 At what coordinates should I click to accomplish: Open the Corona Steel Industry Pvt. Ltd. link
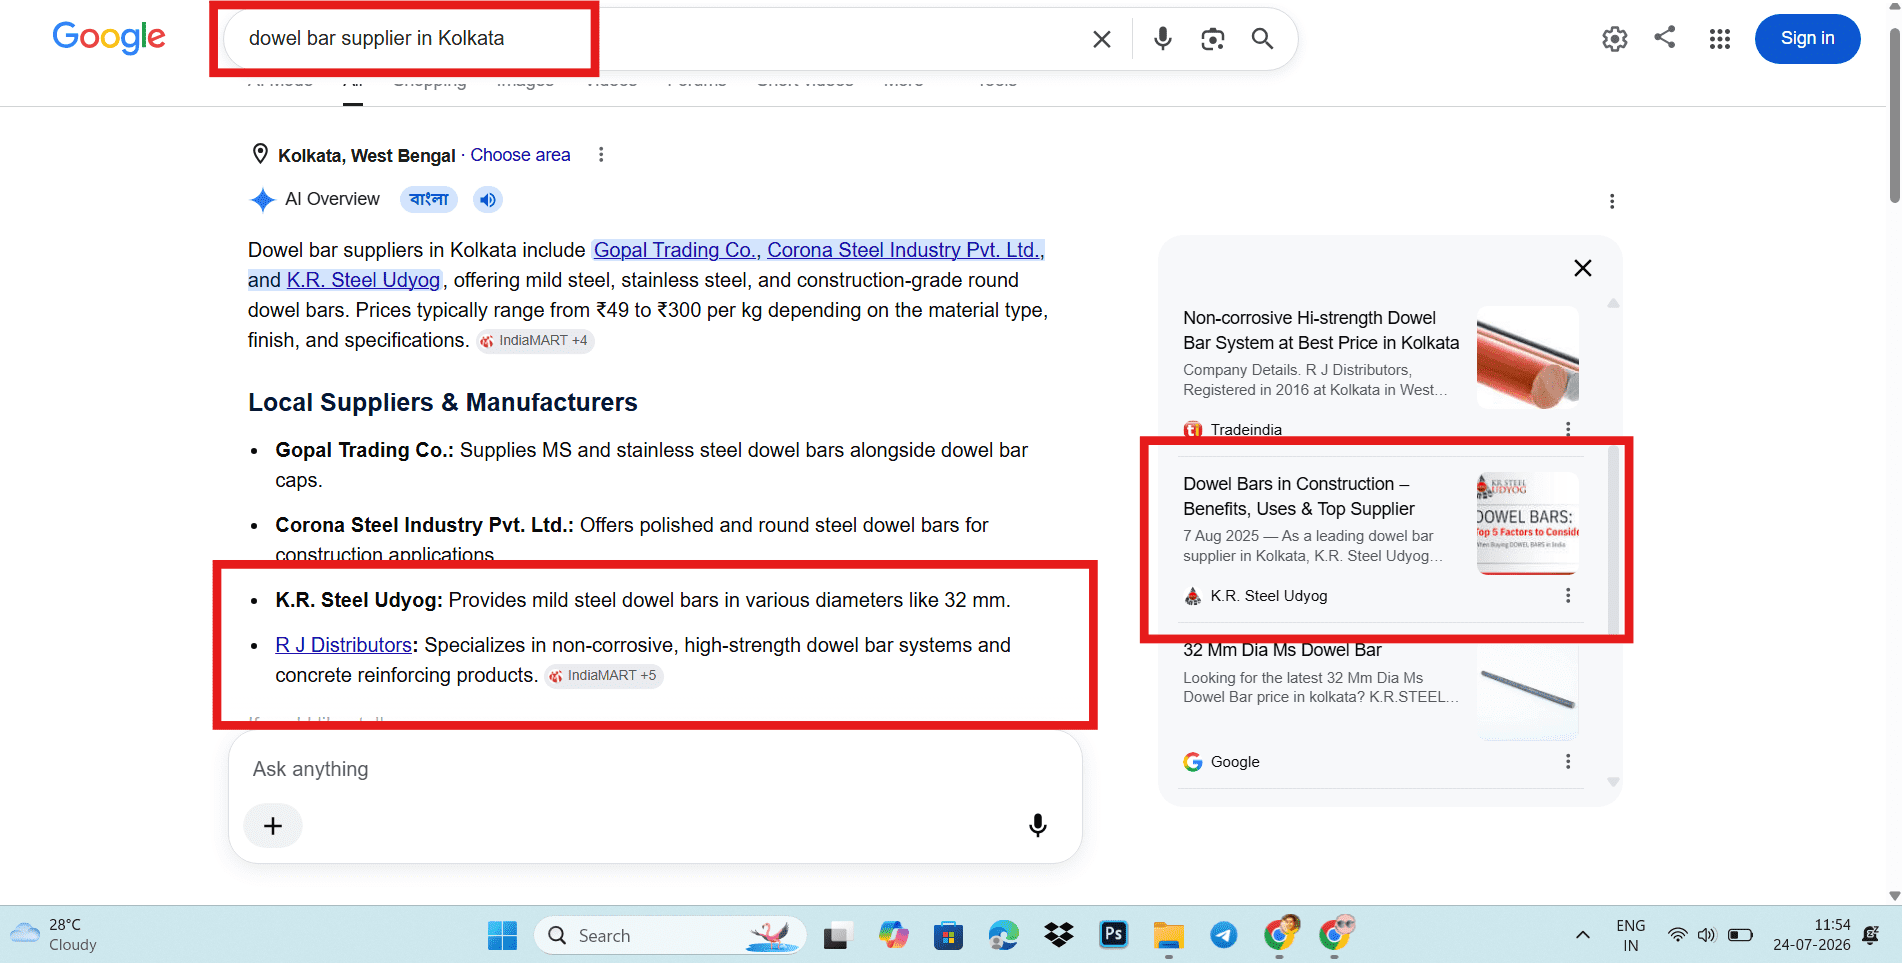click(x=904, y=250)
